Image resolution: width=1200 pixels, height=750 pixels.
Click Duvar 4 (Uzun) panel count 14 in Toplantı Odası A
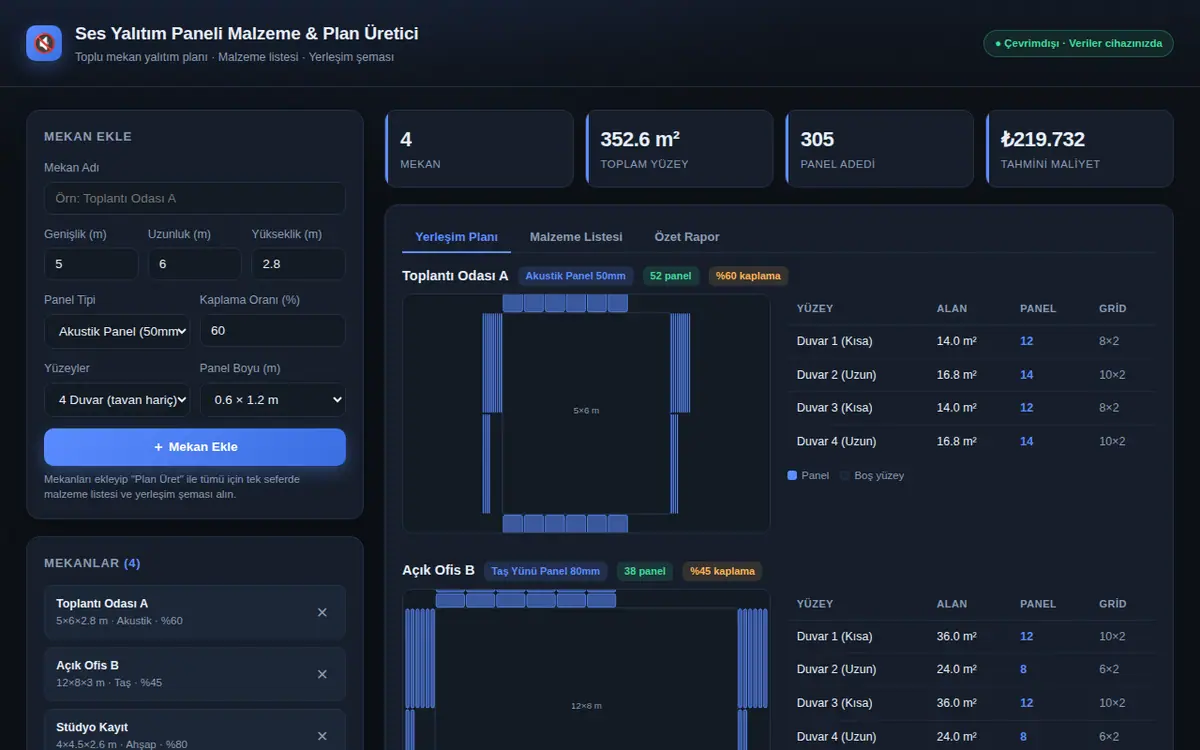click(1027, 441)
